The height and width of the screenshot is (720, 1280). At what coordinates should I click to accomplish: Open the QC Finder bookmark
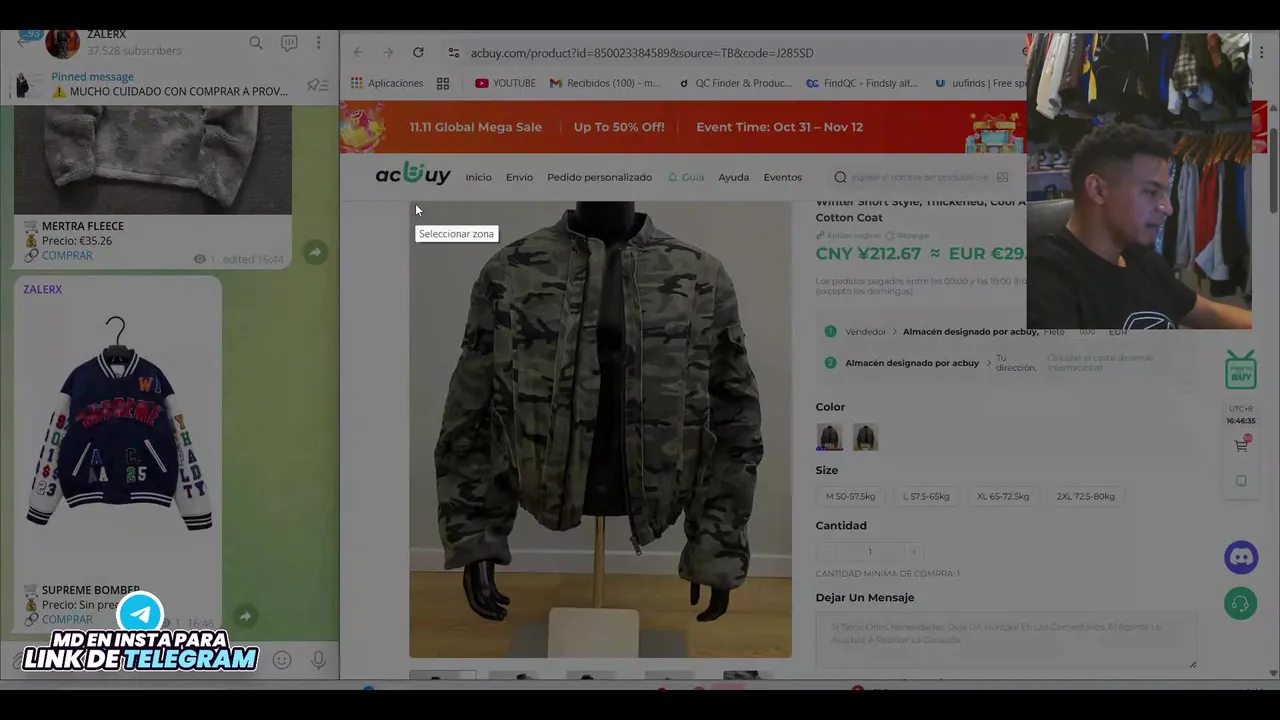pyautogui.click(x=735, y=83)
